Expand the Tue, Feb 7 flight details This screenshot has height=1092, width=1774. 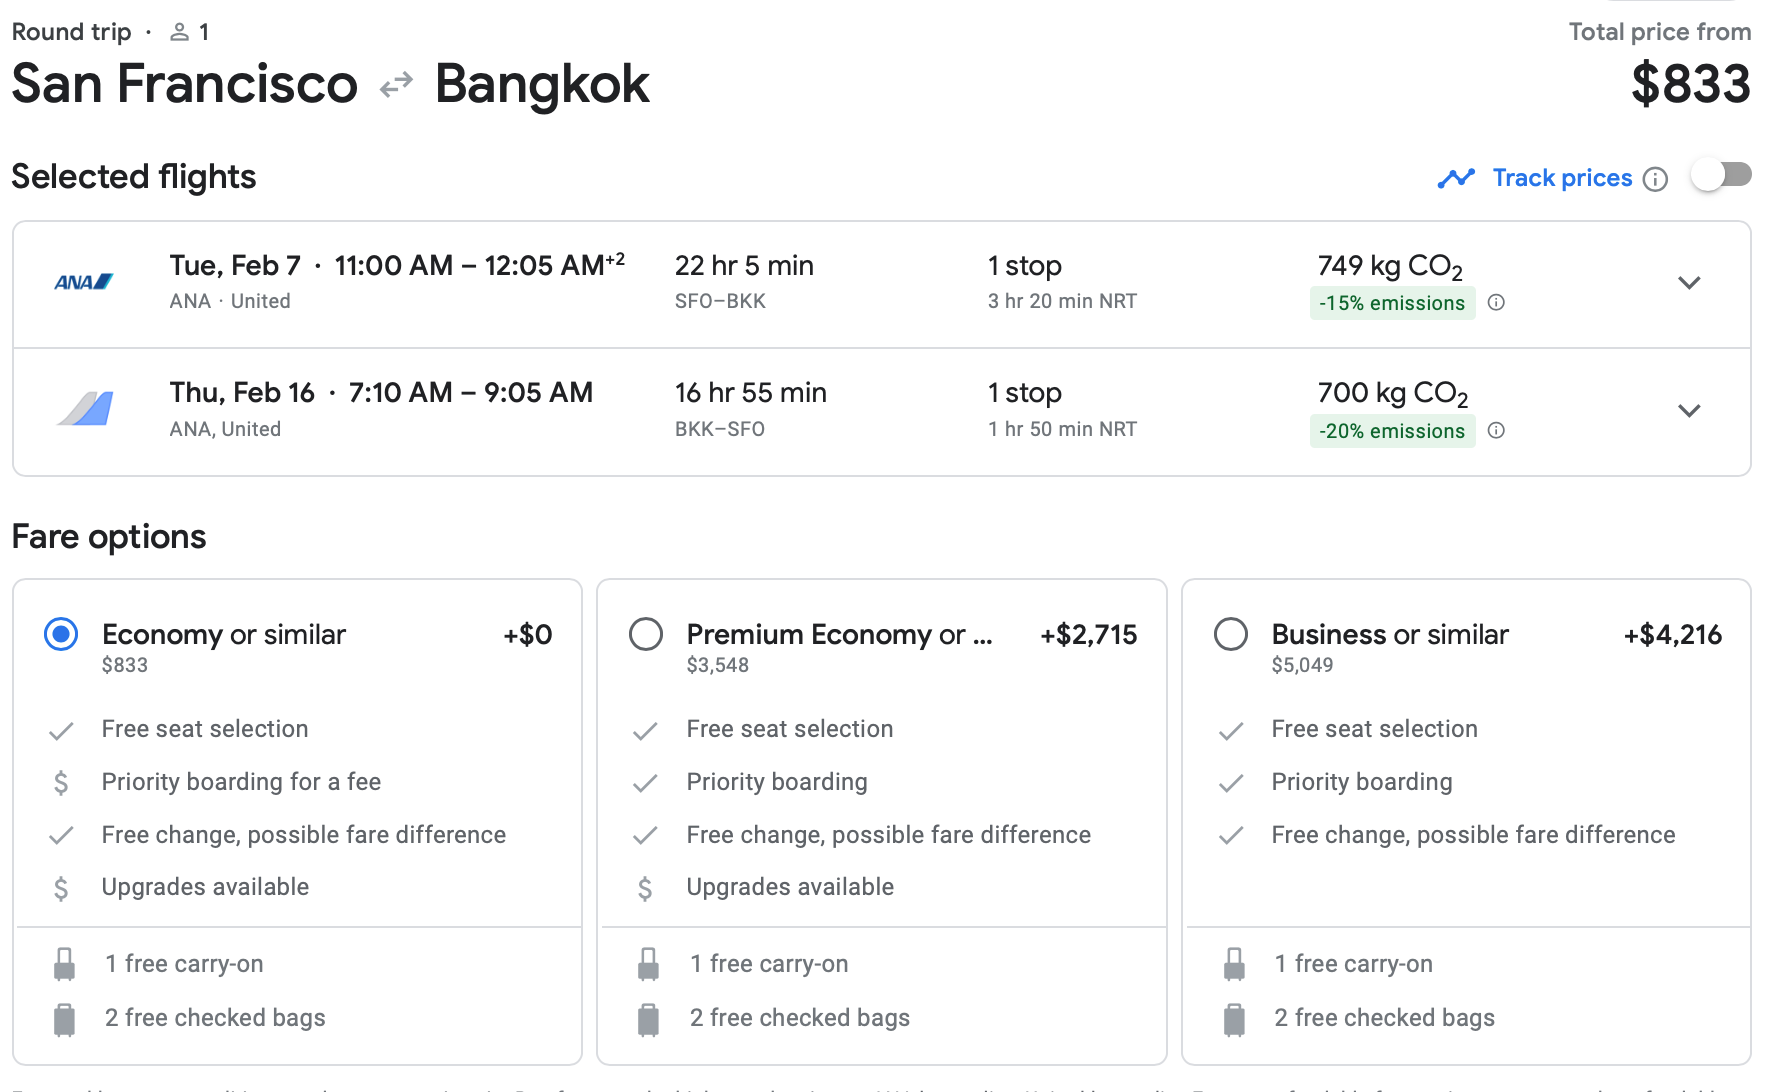(1689, 283)
